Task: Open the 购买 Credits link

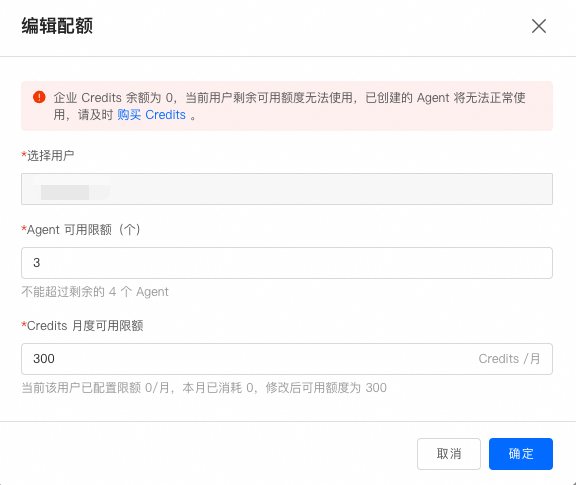Action: click(151, 115)
